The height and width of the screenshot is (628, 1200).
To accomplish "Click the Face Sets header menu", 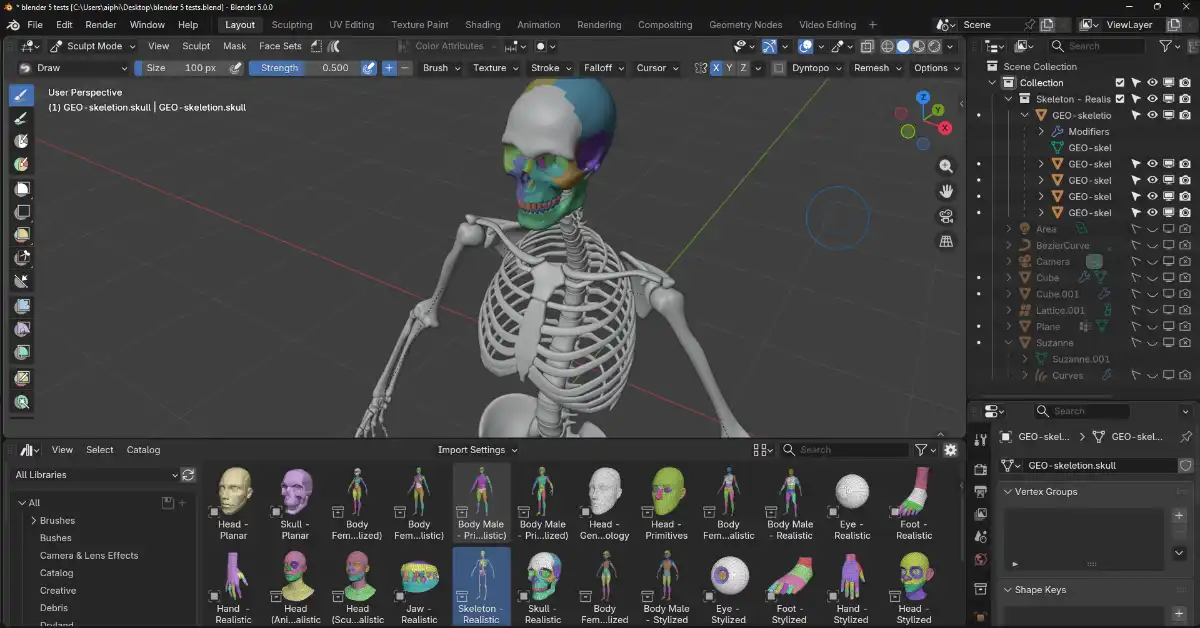I will pyautogui.click(x=280, y=46).
